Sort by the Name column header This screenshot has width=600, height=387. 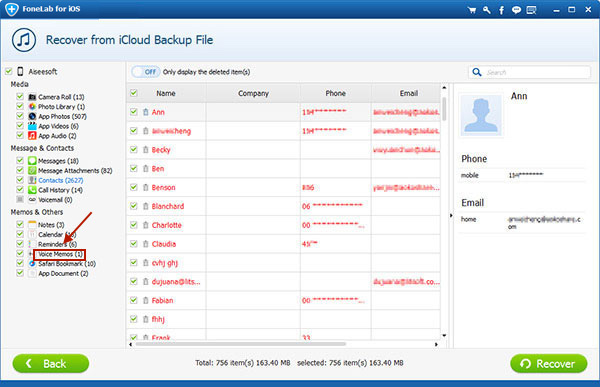pyautogui.click(x=166, y=93)
